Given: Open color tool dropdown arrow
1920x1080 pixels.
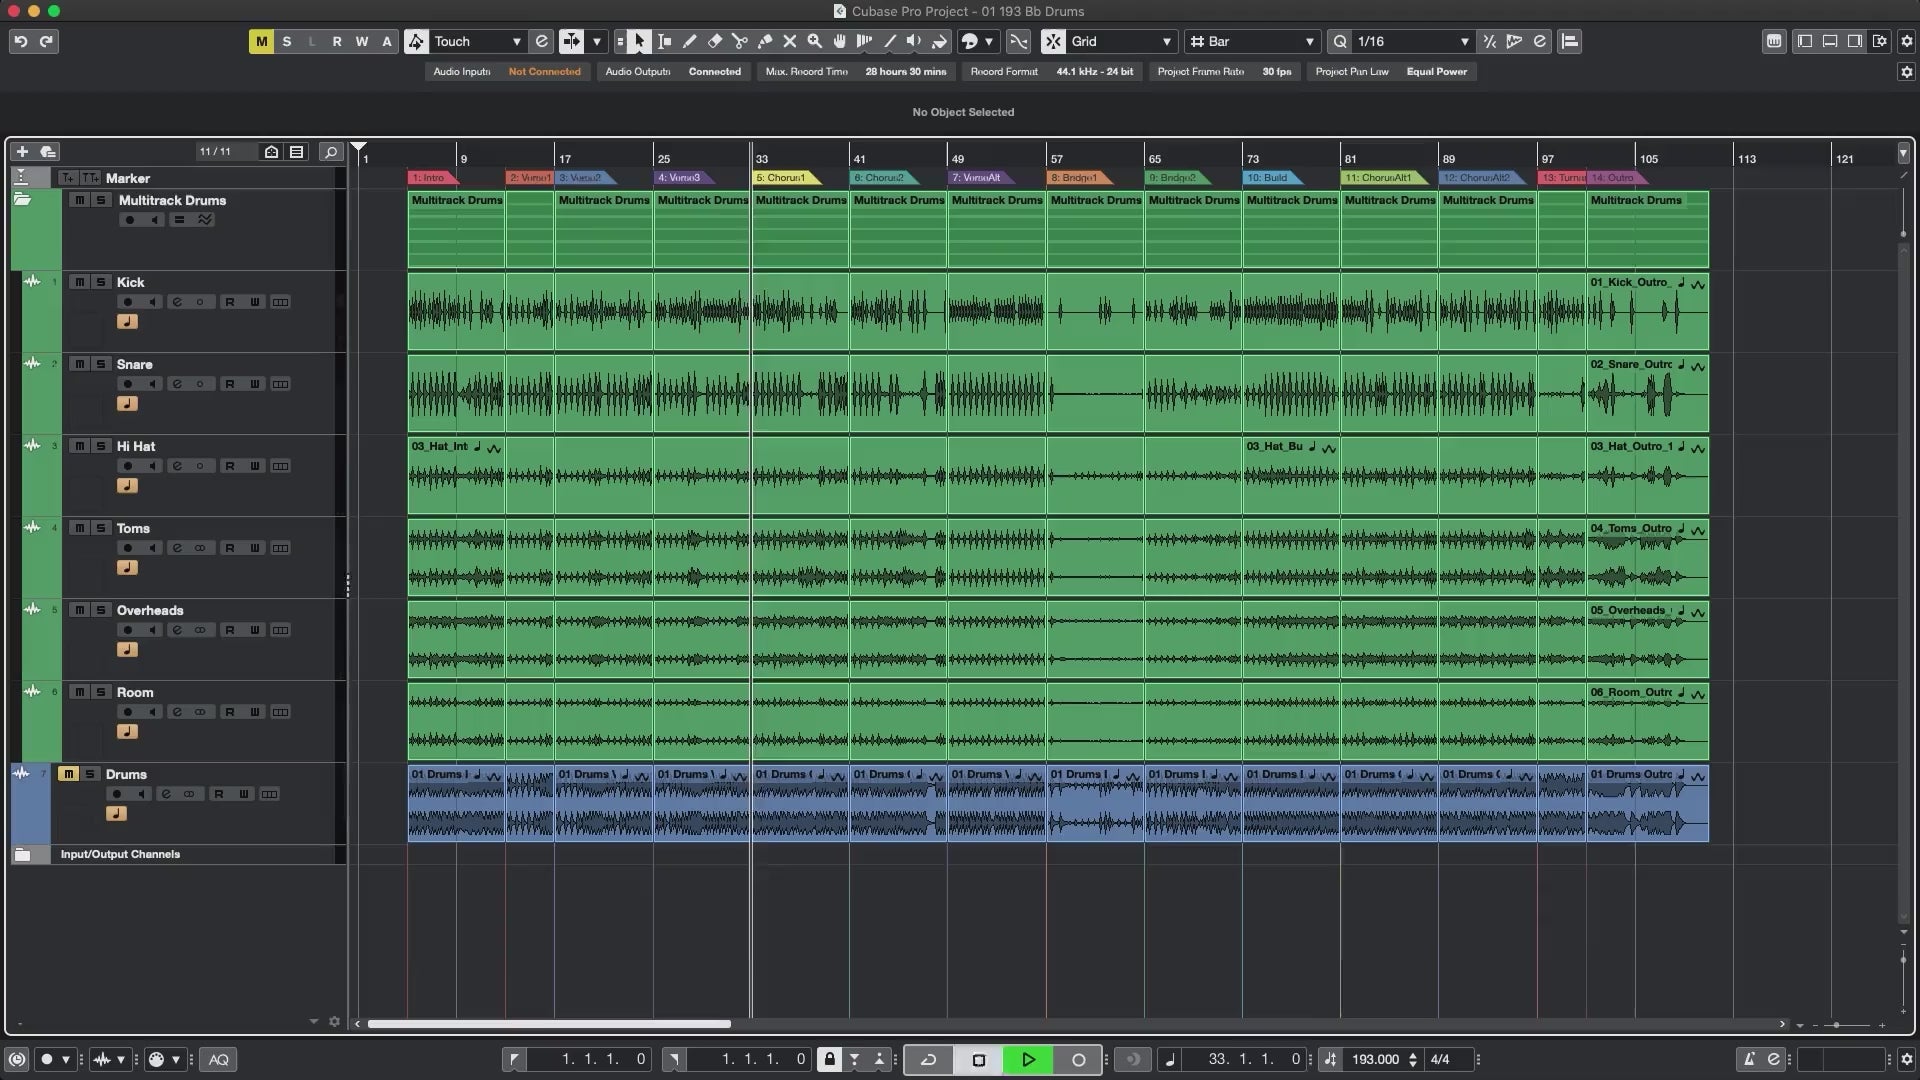Looking at the screenshot, I should pos(989,41).
